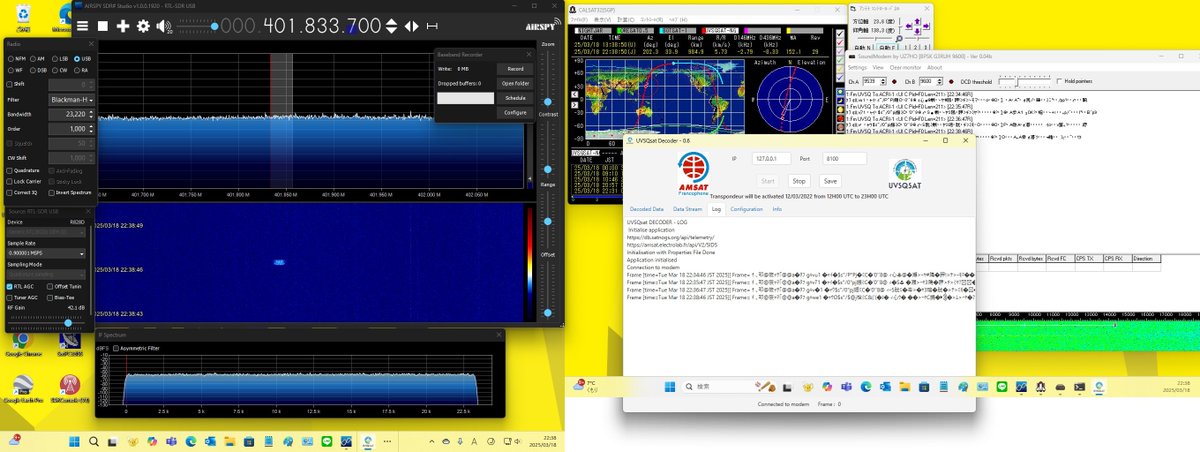Switch to the Data Stream tab

(x=687, y=209)
